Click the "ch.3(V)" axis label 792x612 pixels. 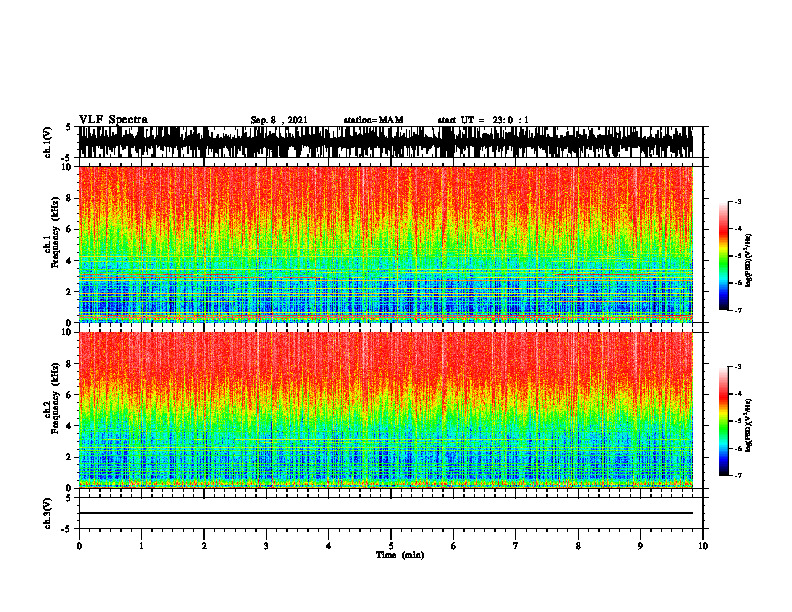[x=48, y=513]
